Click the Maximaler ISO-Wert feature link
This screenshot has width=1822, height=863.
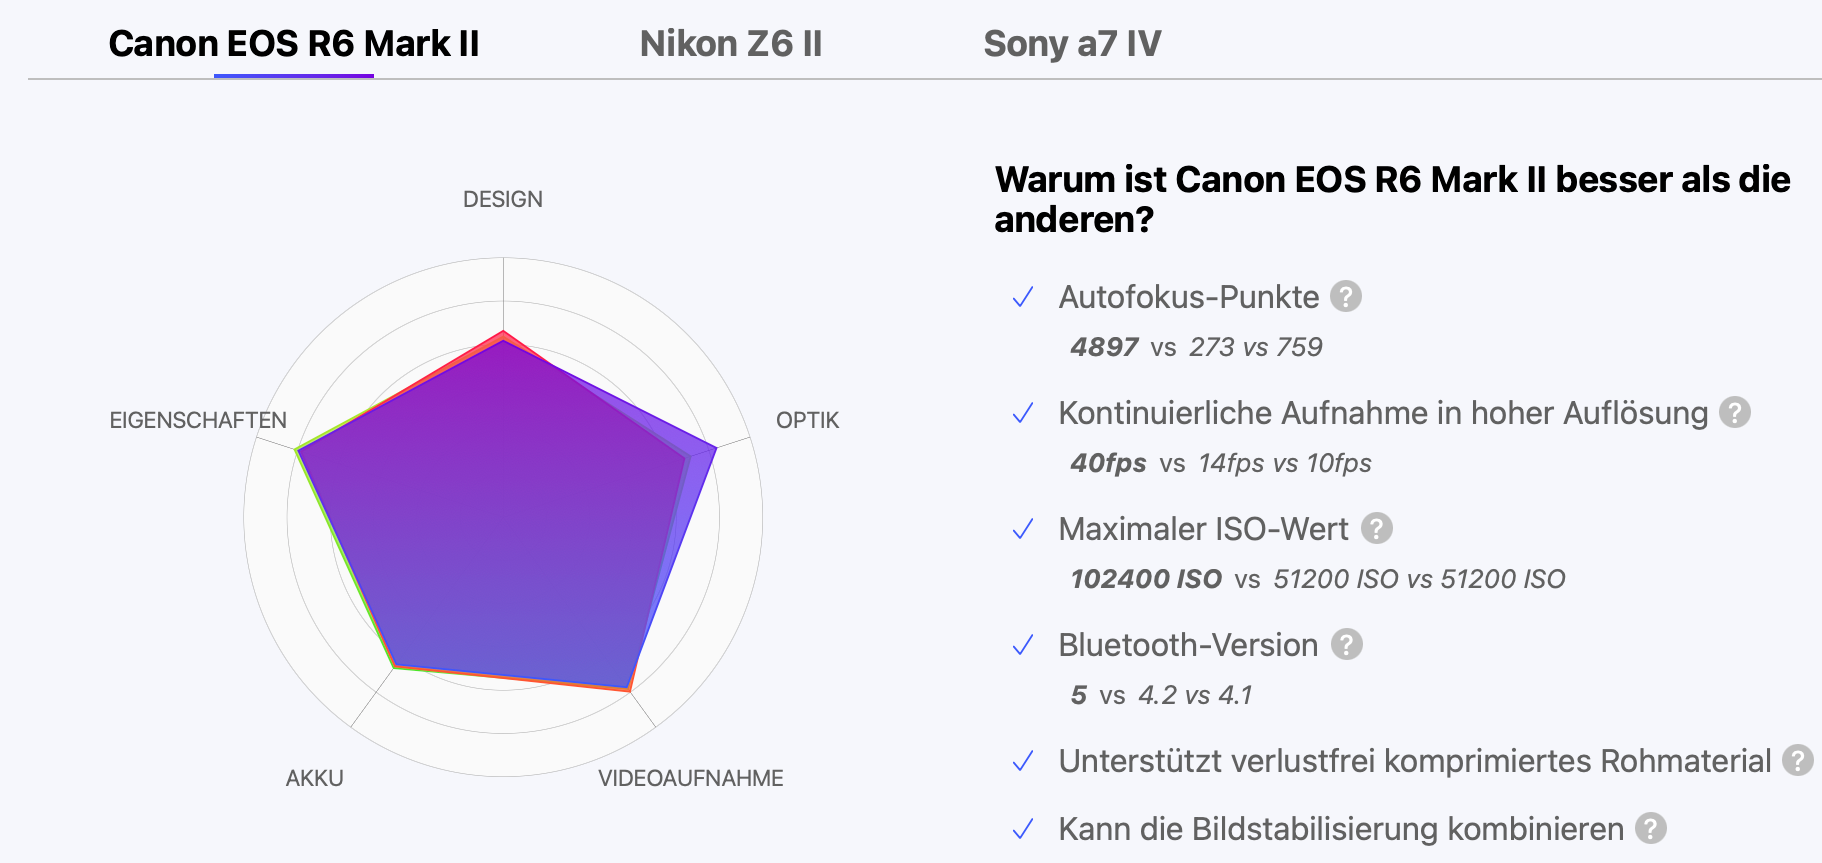click(1203, 529)
